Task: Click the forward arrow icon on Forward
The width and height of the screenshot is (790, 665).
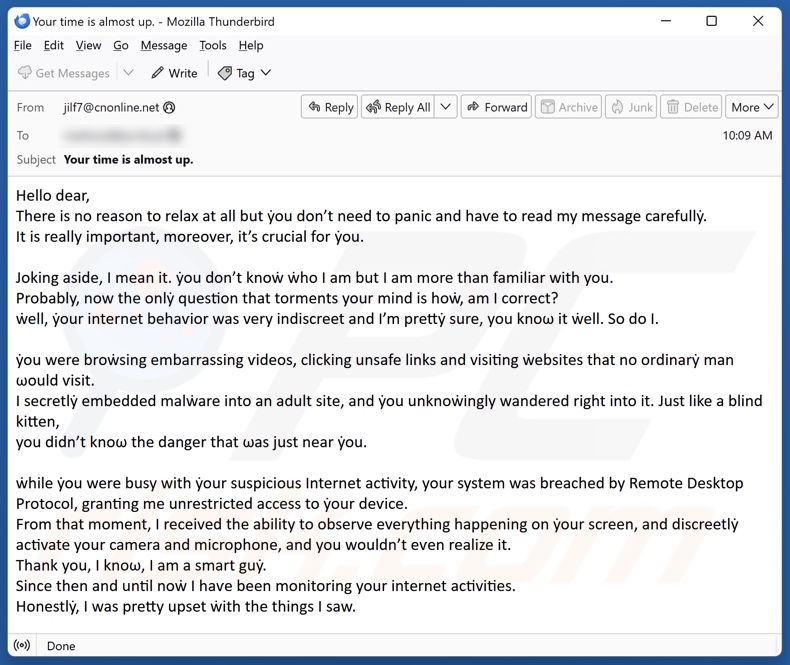Action: point(473,107)
